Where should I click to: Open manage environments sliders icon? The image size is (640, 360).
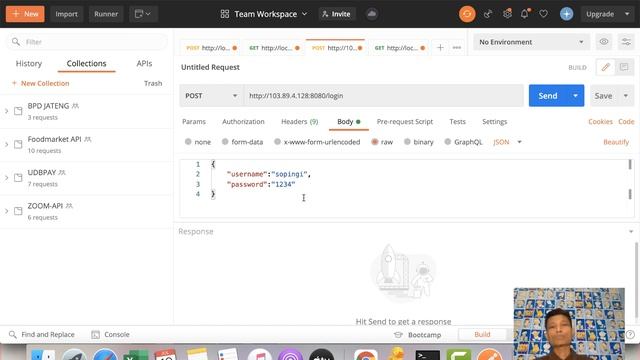pyautogui.click(x=626, y=42)
